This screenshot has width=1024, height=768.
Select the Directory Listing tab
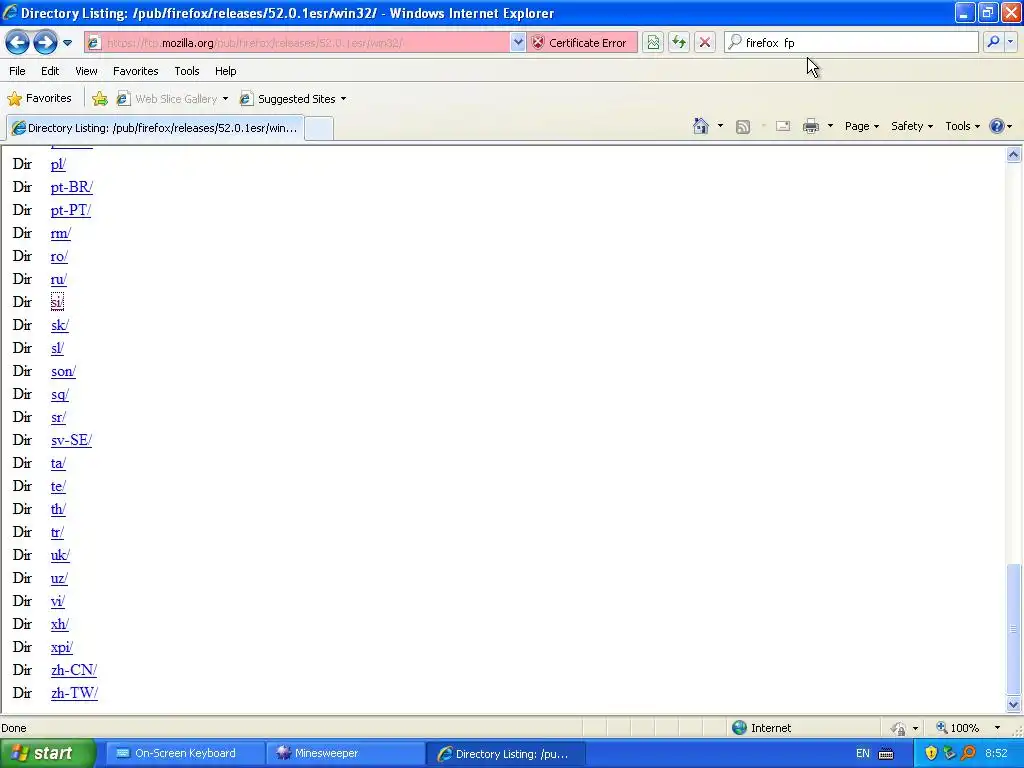(155, 128)
